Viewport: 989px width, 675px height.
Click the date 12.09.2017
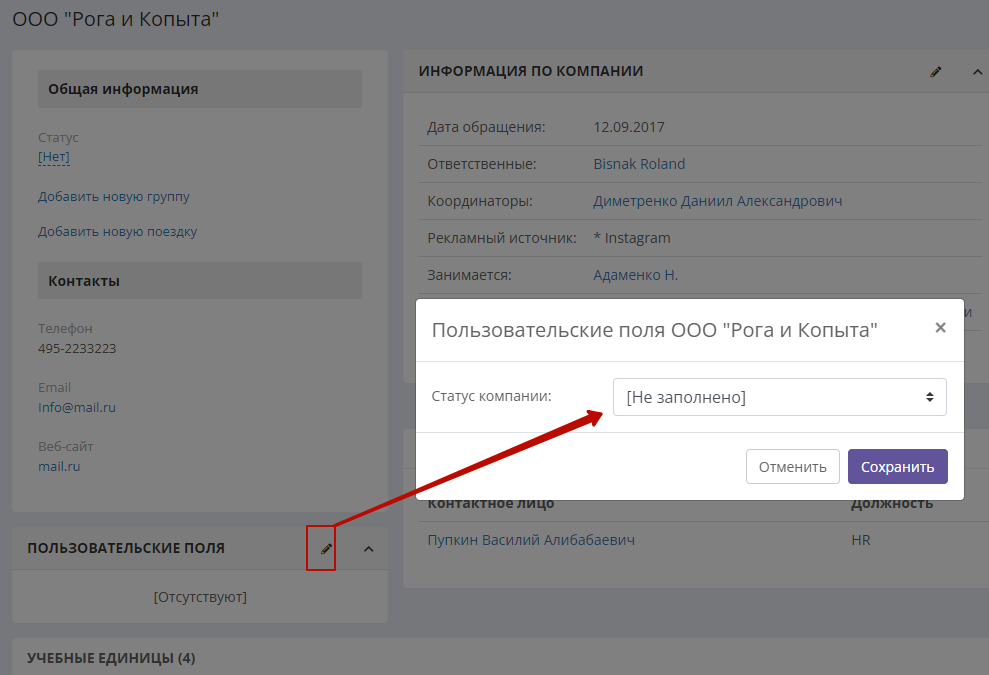[x=629, y=127]
